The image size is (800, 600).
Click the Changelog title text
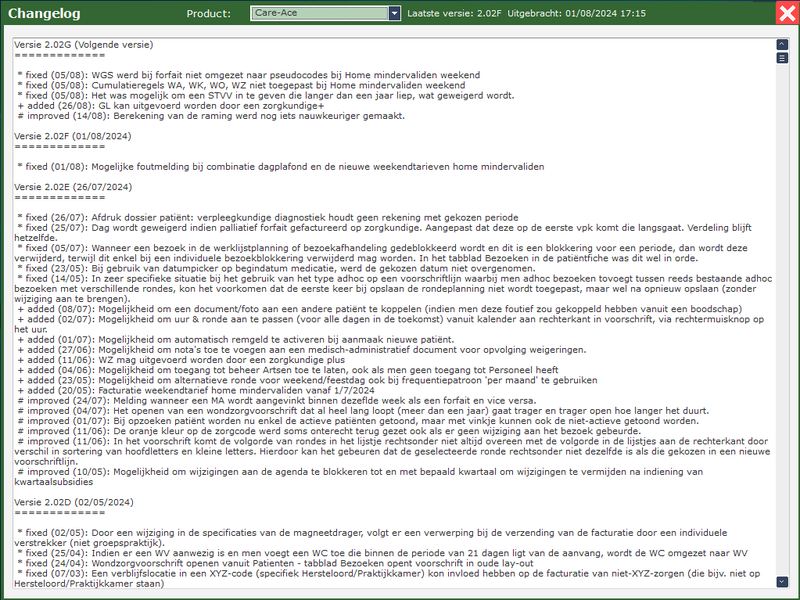click(44, 14)
